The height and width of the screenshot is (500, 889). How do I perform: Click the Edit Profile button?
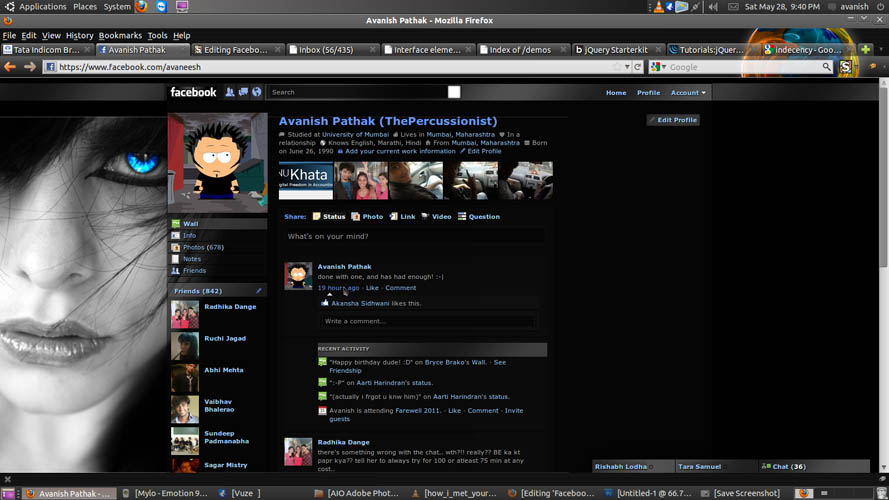[673, 120]
